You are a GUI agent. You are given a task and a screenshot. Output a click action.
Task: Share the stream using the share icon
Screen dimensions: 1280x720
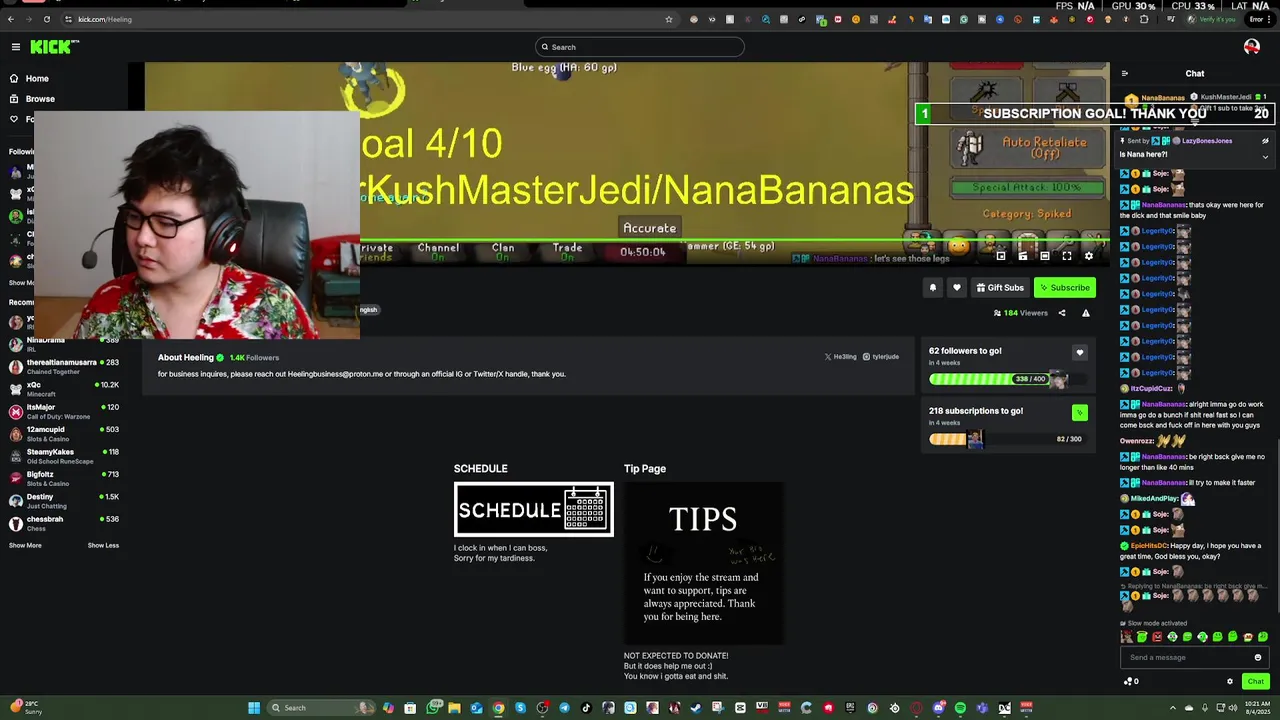pyautogui.click(x=1062, y=313)
